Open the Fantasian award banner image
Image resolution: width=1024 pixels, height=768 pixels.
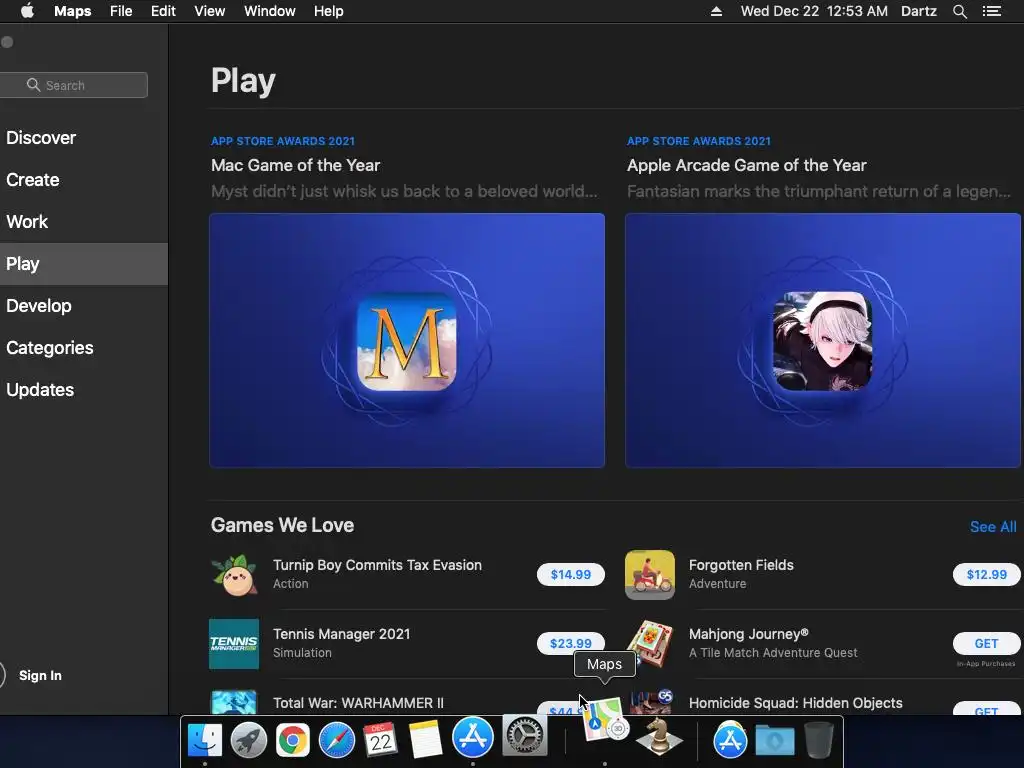823,340
